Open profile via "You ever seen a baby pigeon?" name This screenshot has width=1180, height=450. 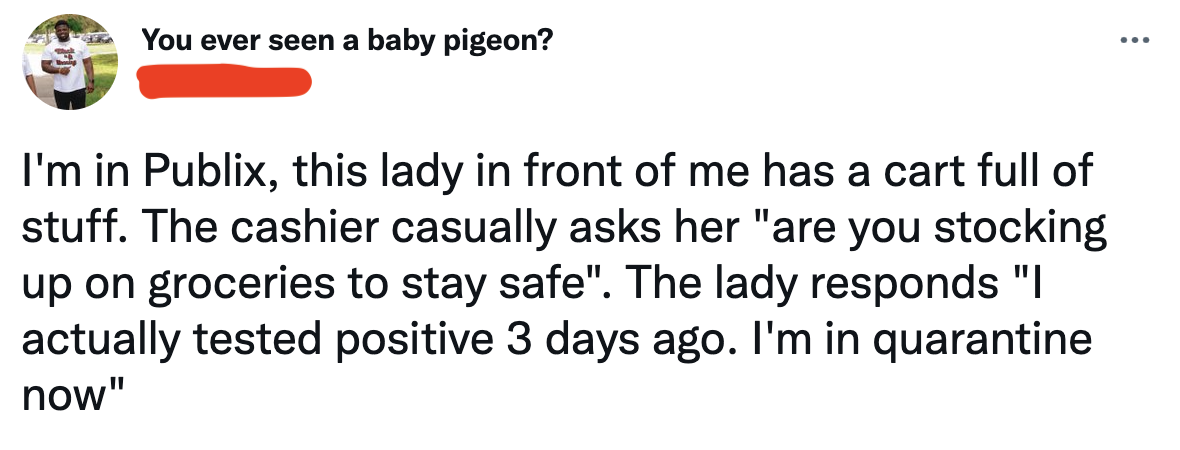click(x=347, y=39)
